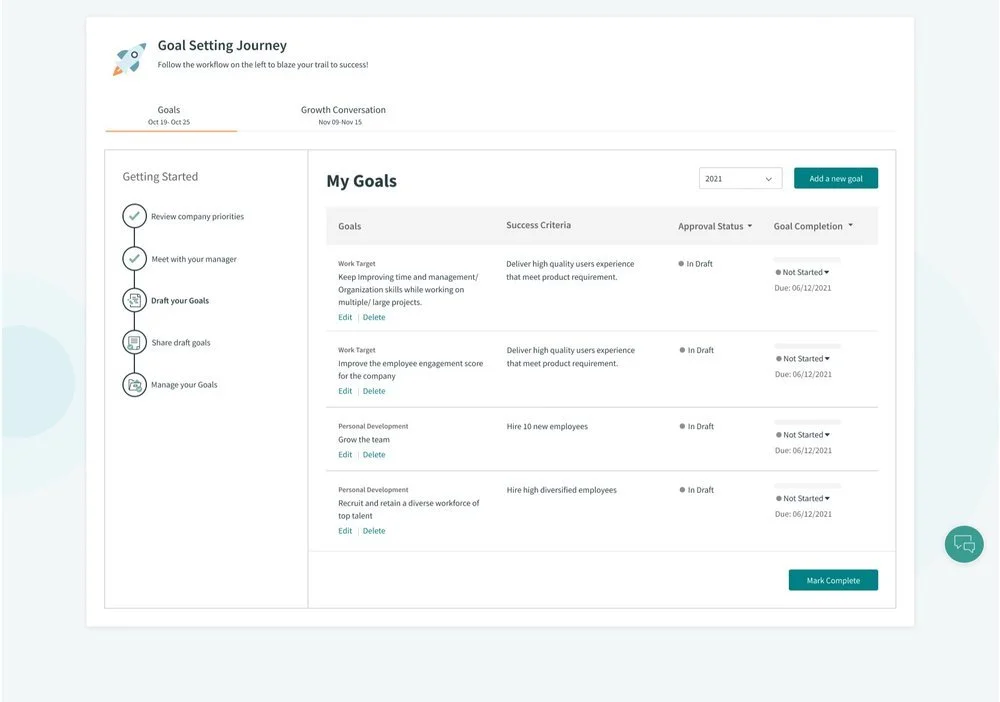Click progress bar of Grow the team goal
This screenshot has width=1000, height=702.
click(x=807, y=422)
